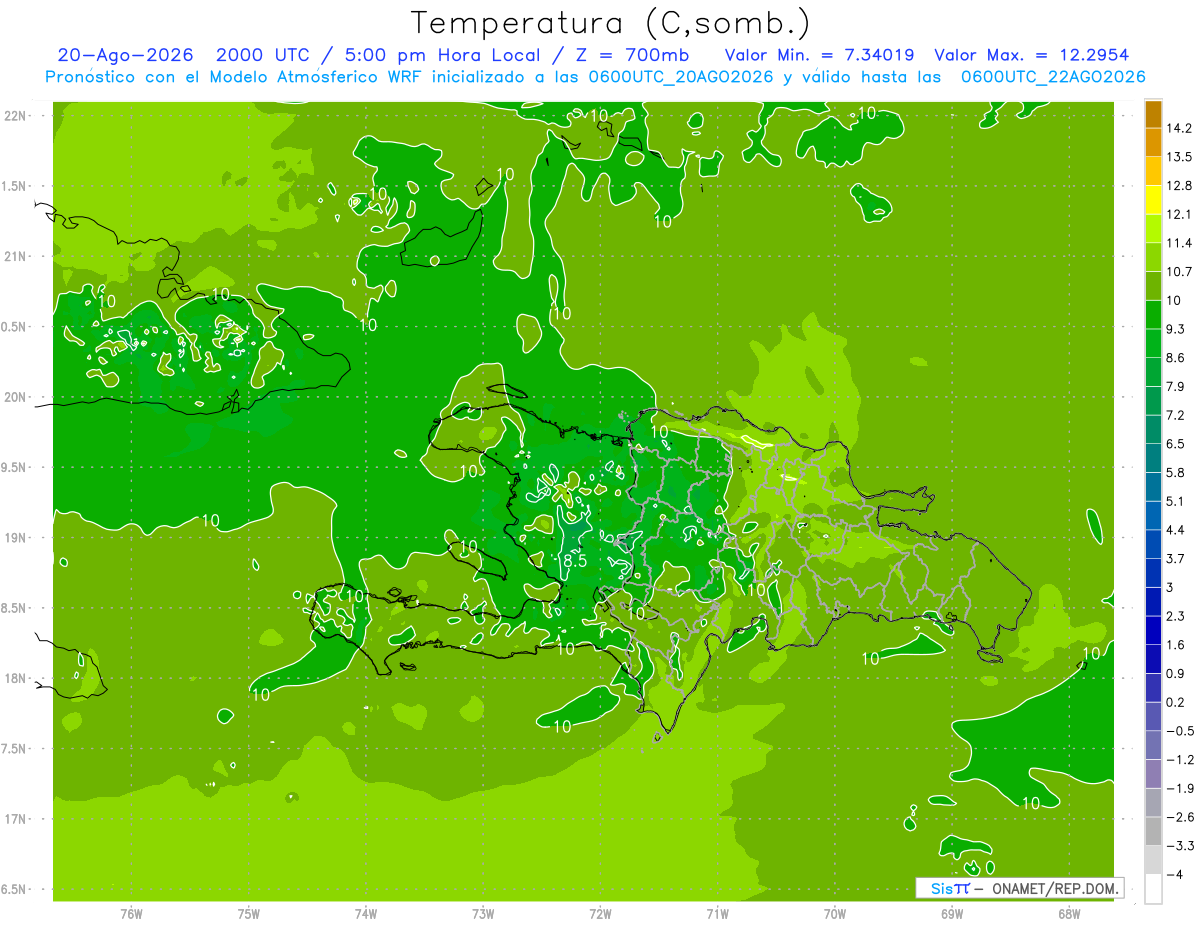Click the '19N' latitude axis label
The image size is (1200, 927).
pyautogui.click(x=15, y=538)
